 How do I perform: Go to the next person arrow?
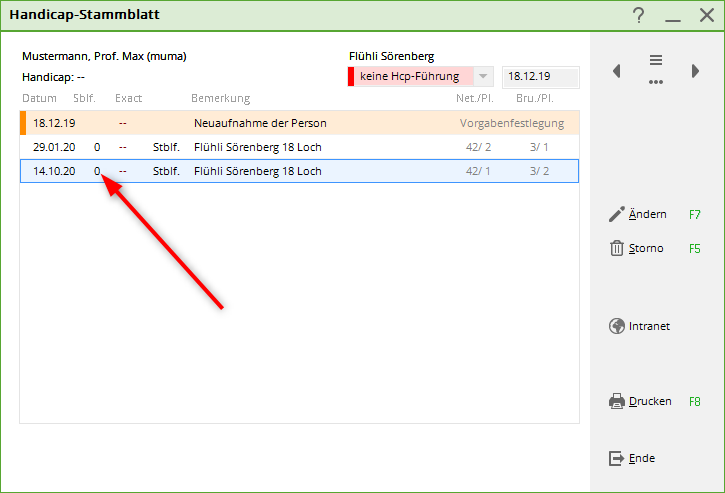695,71
